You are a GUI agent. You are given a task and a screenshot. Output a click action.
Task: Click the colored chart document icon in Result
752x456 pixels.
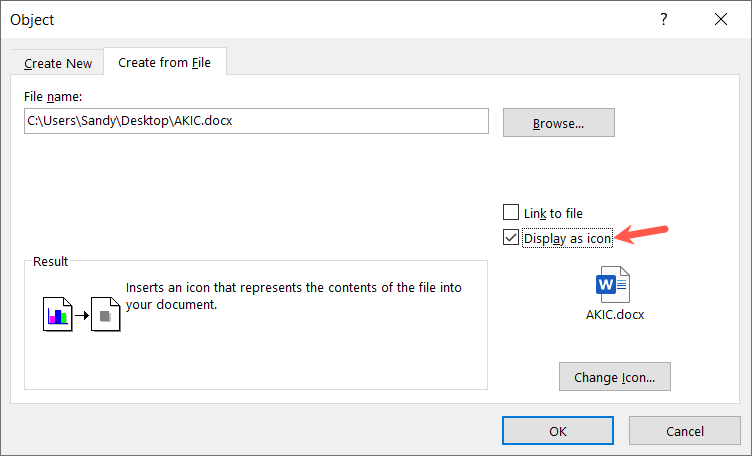pyautogui.click(x=59, y=317)
